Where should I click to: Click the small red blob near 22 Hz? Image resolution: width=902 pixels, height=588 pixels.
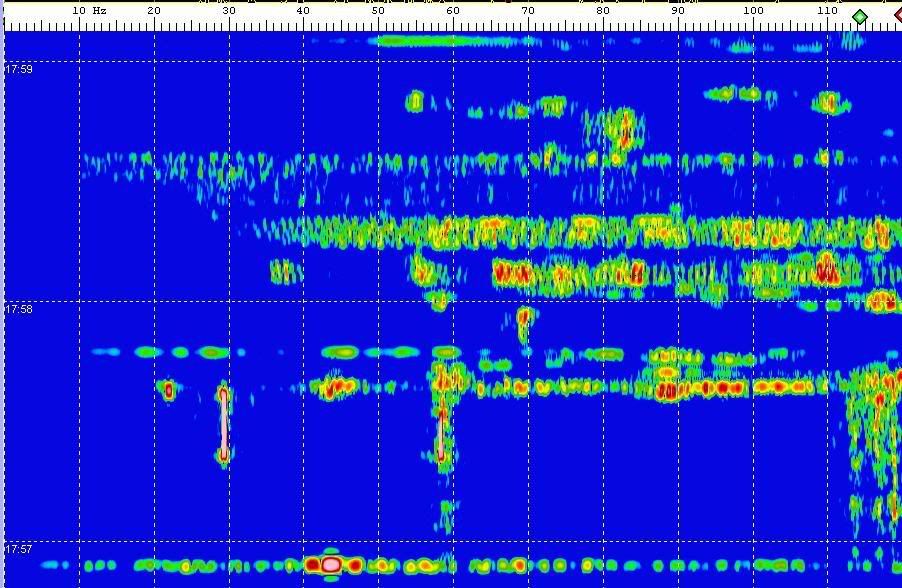tap(168, 389)
